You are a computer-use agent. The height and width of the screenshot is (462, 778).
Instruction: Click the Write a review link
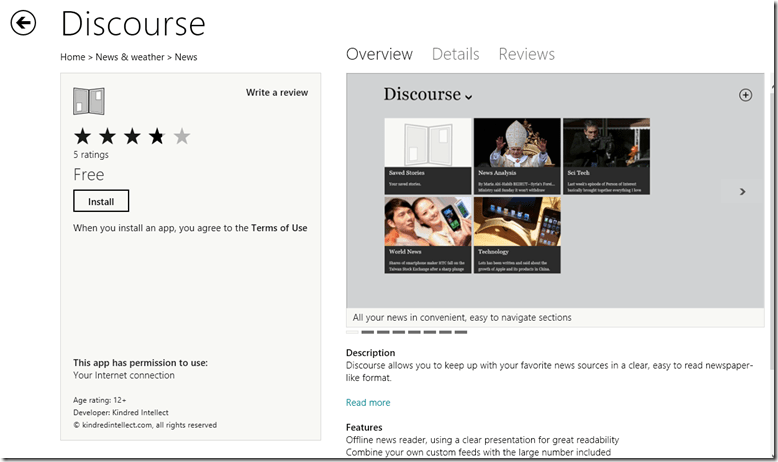click(277, 93)
